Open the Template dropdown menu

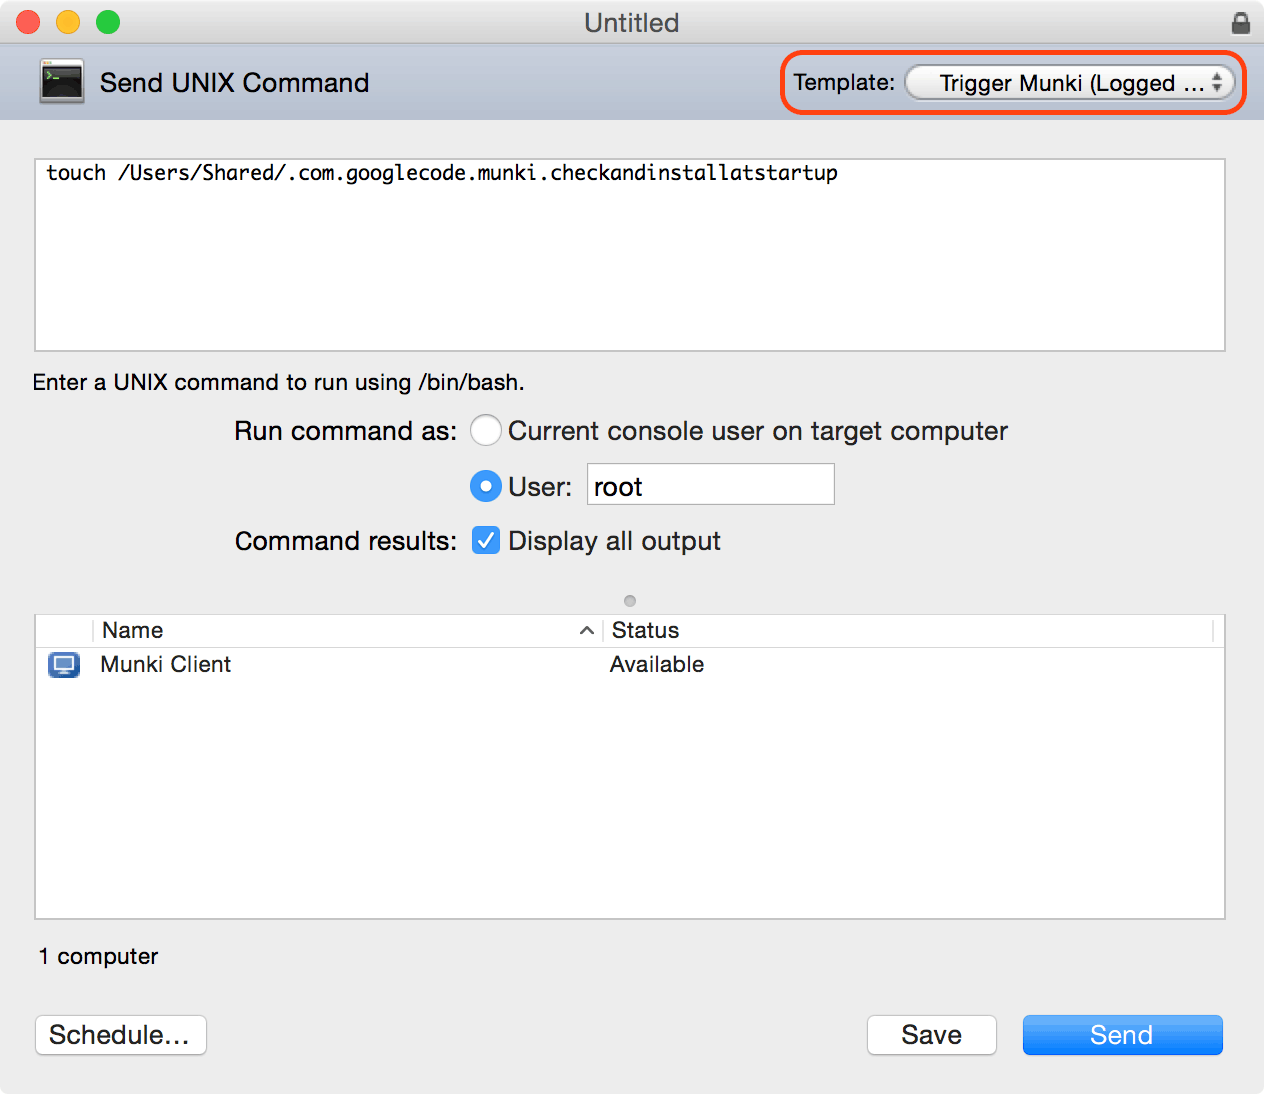coord(1070,83)
